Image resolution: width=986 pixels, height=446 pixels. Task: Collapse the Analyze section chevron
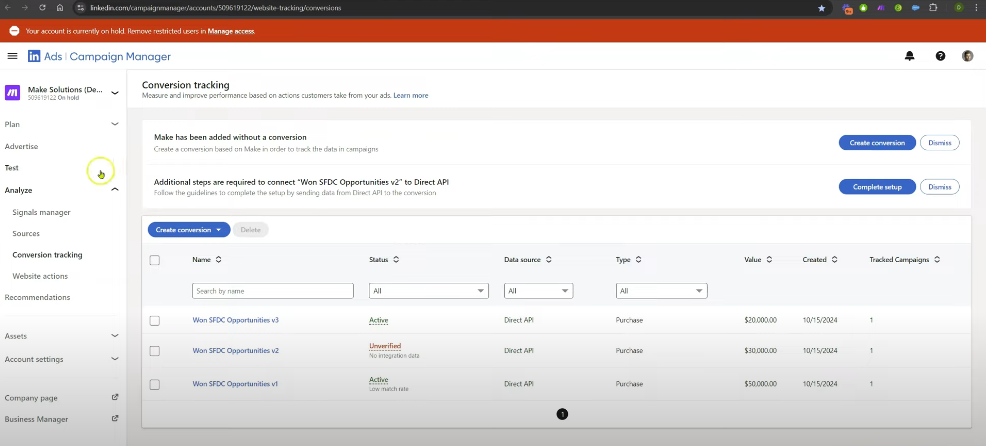[x=114, y=189]
